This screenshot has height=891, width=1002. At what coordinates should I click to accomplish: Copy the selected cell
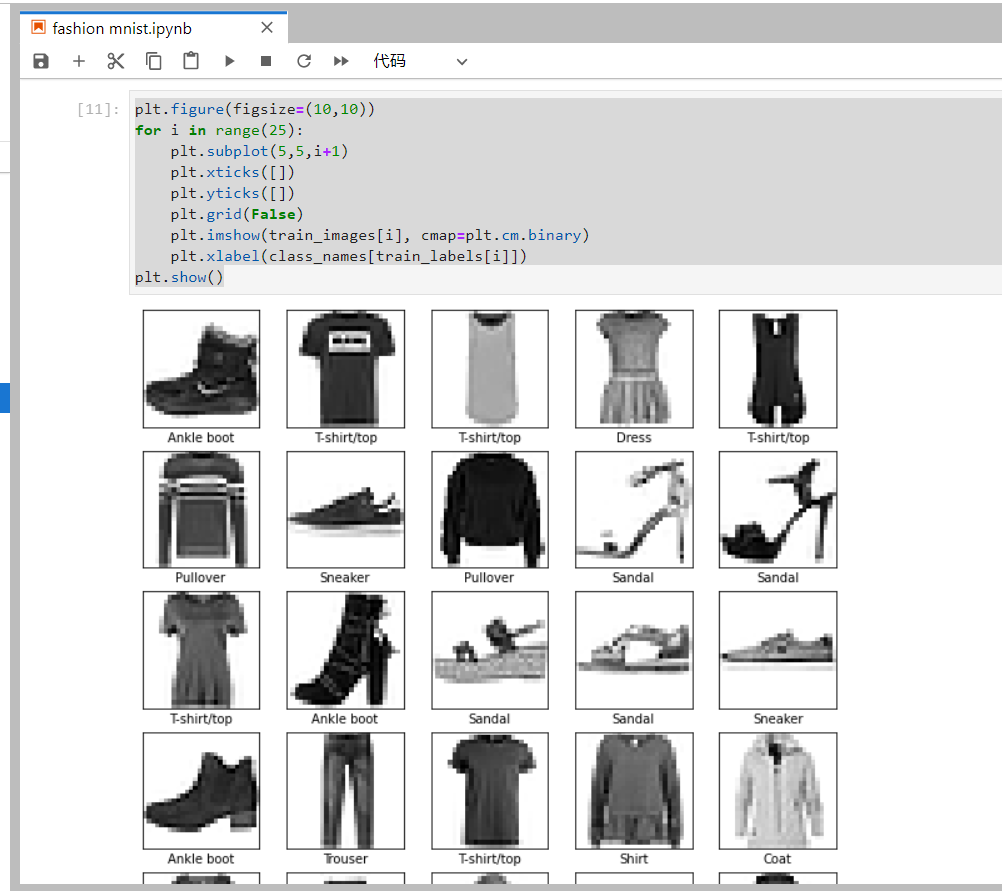(x=154, y=61)
